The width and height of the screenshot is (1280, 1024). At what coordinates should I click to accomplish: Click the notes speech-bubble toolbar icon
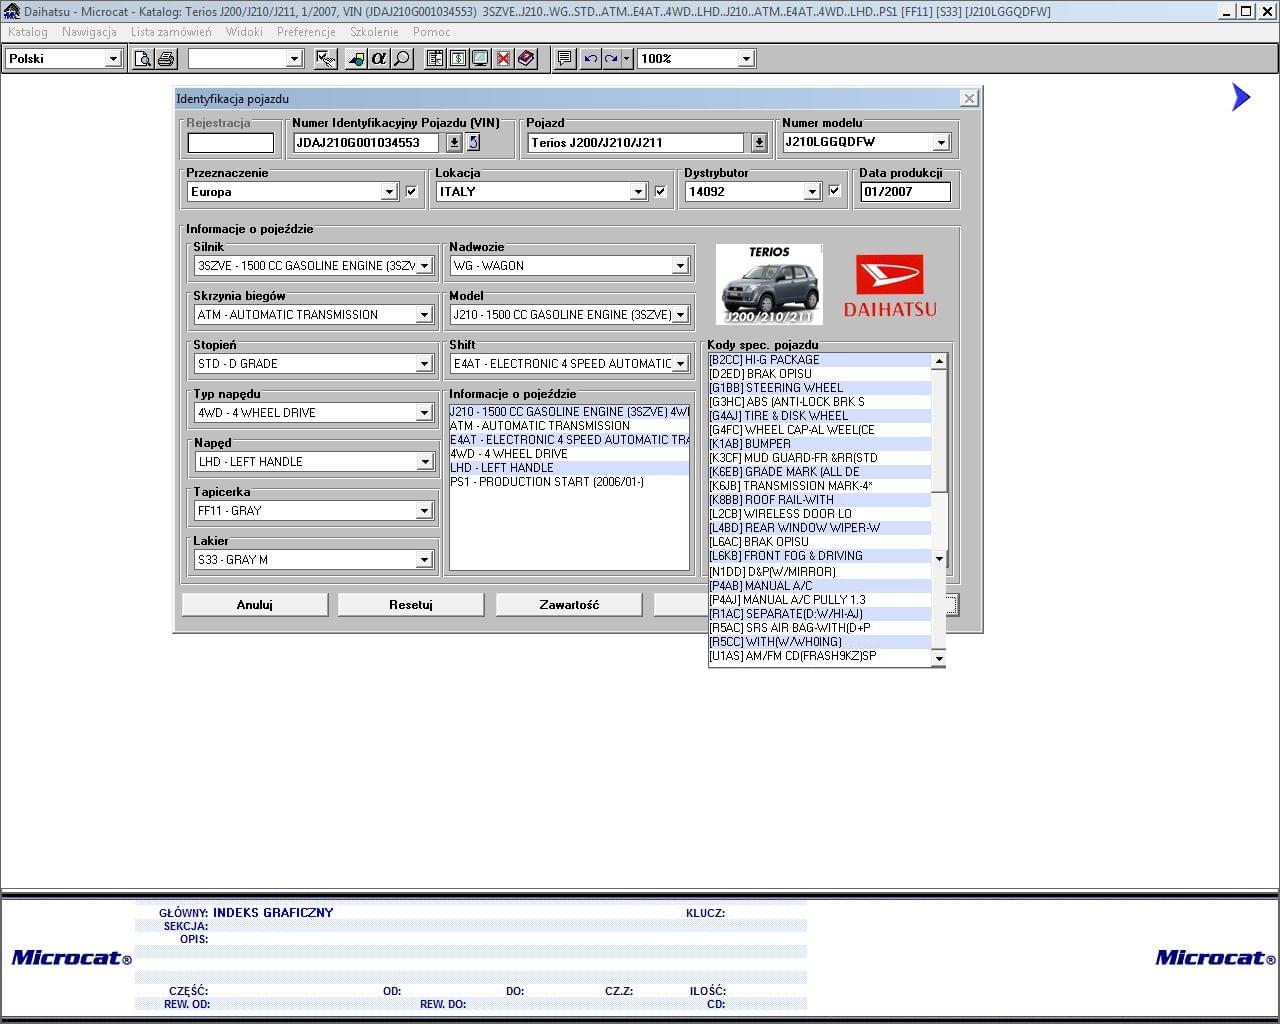click(x=565, y=59)
